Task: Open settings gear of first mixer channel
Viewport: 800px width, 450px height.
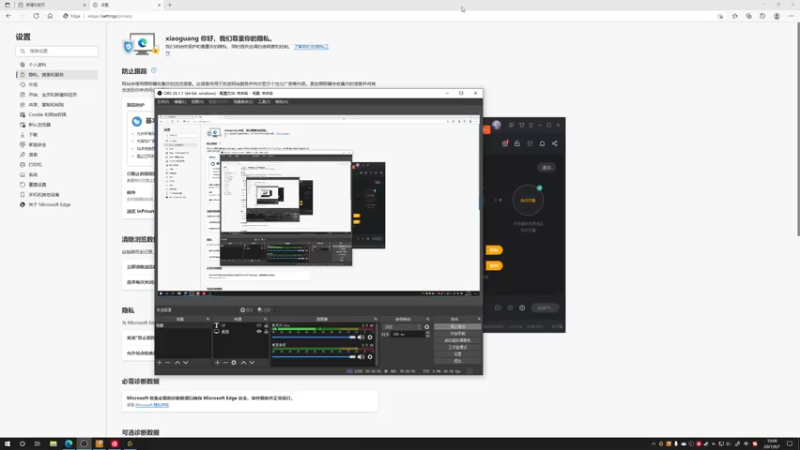Action: click(x=370, y=337)
